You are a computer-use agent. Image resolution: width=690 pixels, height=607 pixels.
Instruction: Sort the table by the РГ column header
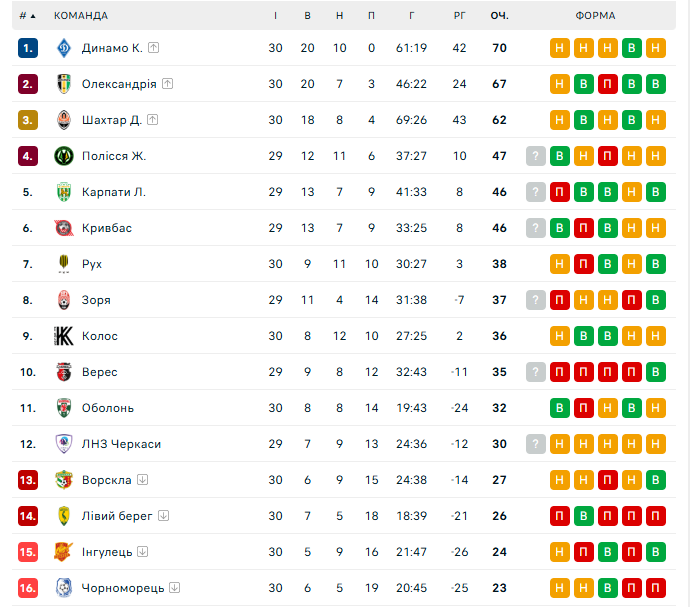click(459, 16)
